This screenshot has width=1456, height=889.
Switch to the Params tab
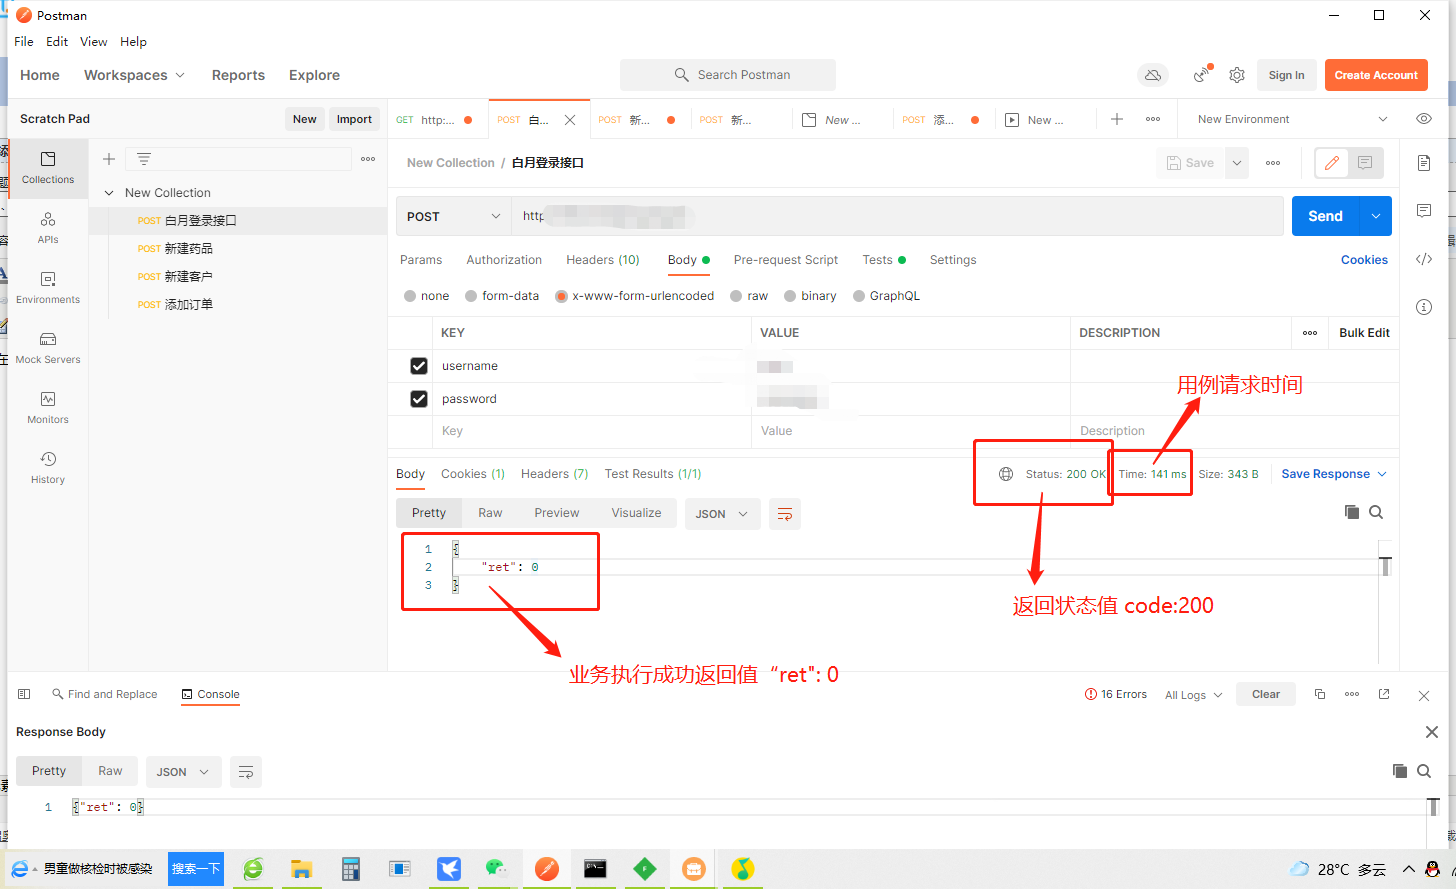click(x=421, y=260)
